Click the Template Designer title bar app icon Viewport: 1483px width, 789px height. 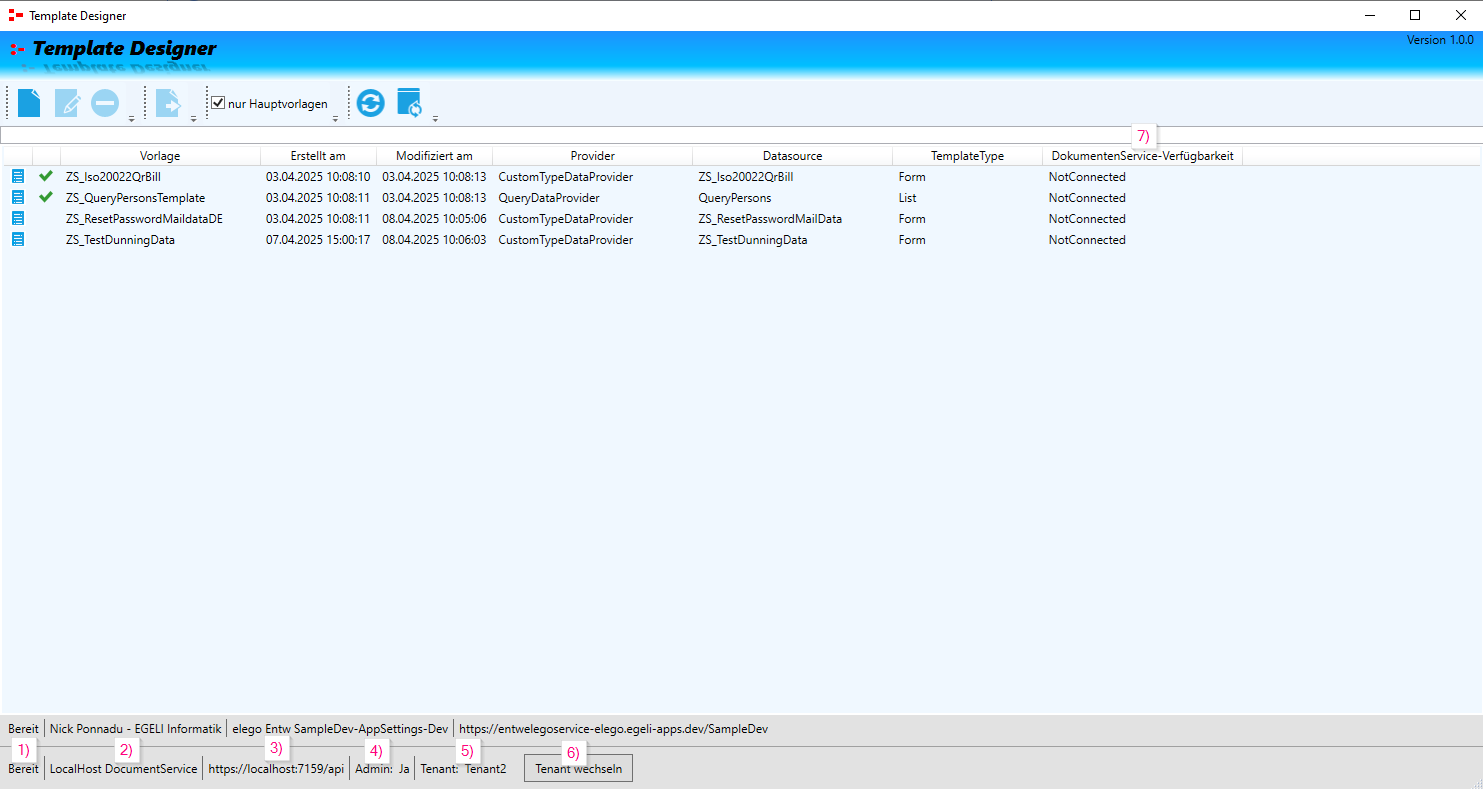tap(15, 15)
